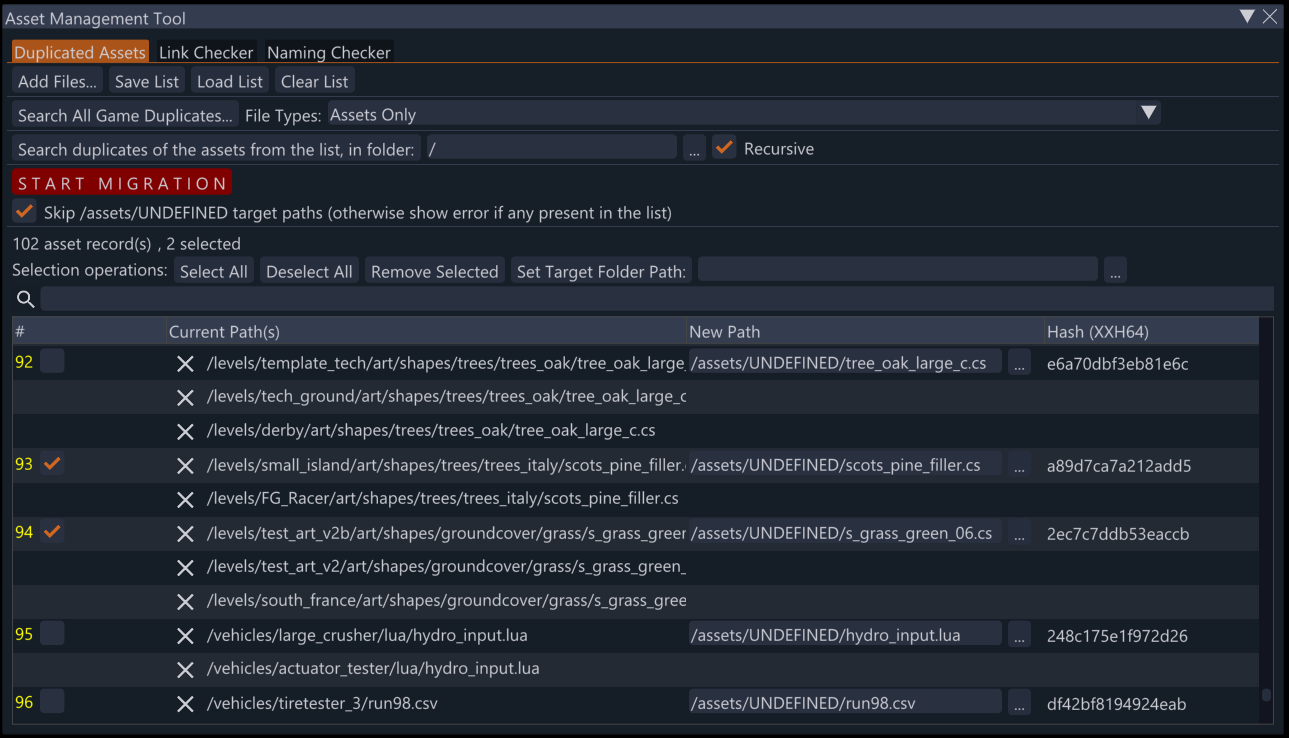
Task: Click hash value 248c175e1f972d26
Action: tap(1117, 636)
